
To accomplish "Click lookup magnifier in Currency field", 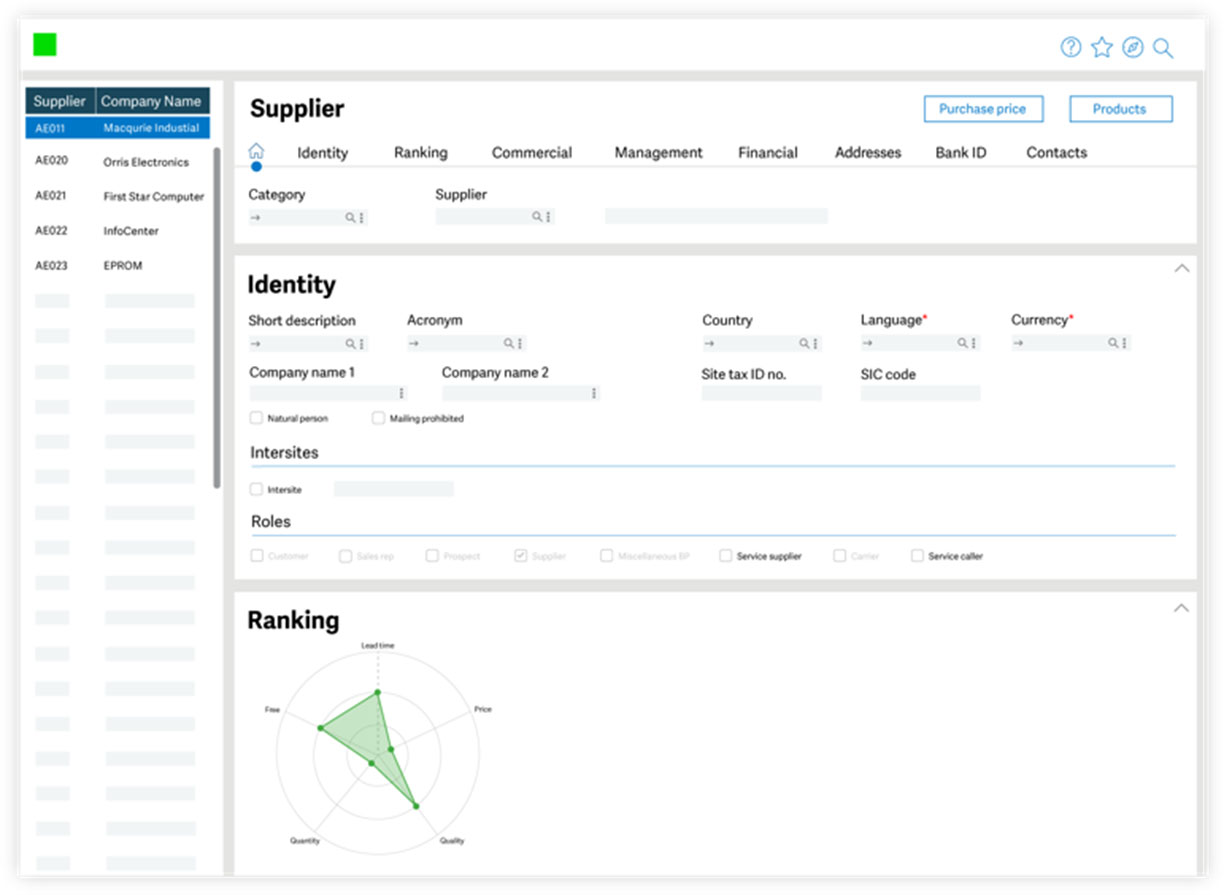I will point(1113,343).
